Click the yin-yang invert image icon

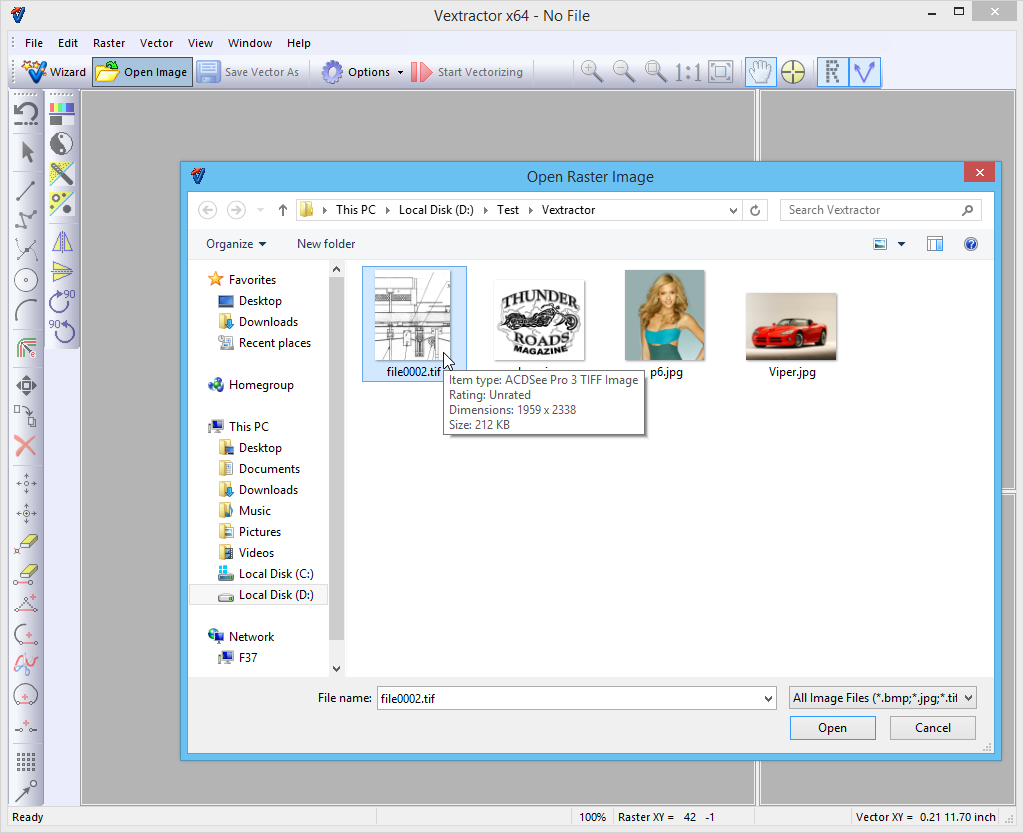[x=62, y=143]
